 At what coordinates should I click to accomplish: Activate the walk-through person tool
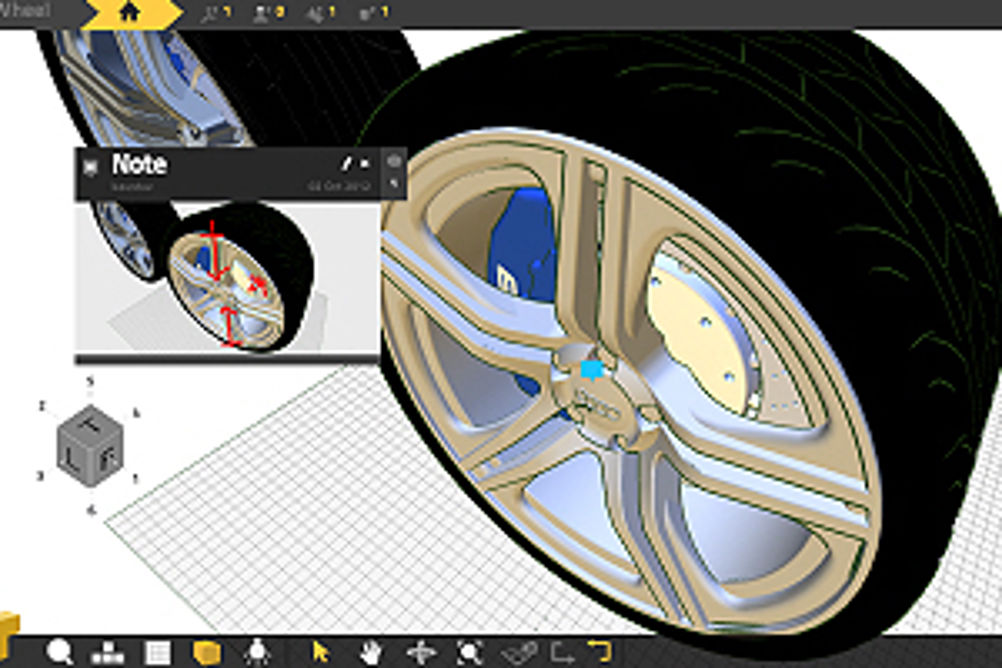coord(257,653)
